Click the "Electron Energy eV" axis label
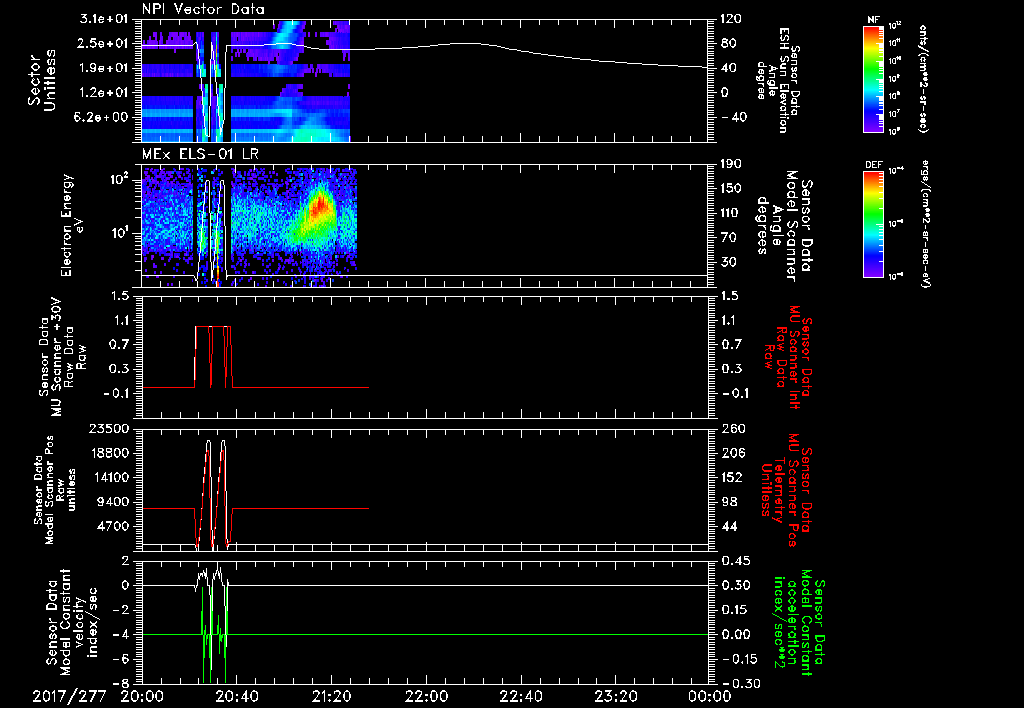1024x708 pixels. click(x=72, y=225)
